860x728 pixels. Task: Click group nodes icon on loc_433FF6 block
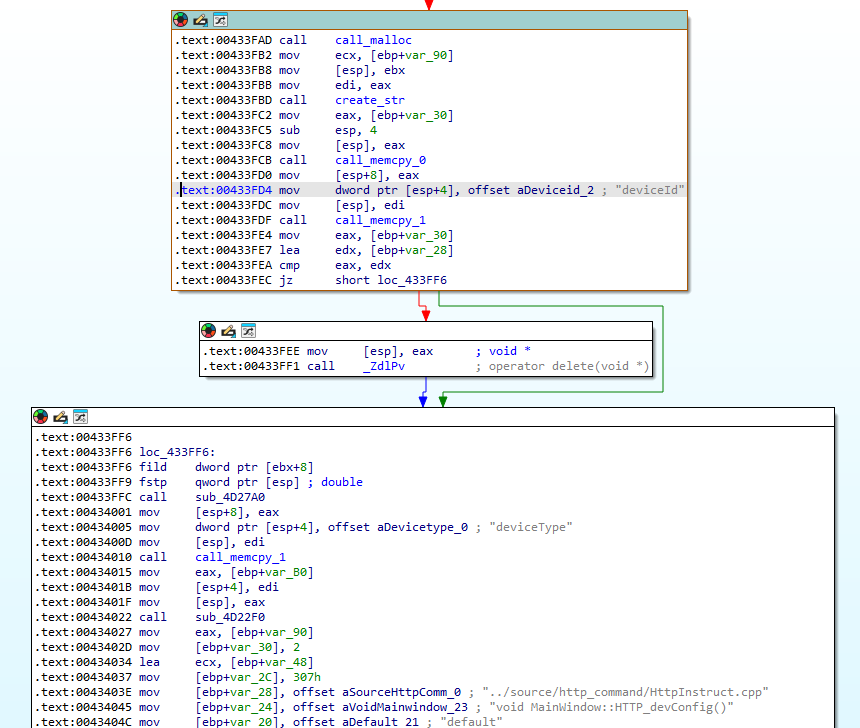[80, 417]
